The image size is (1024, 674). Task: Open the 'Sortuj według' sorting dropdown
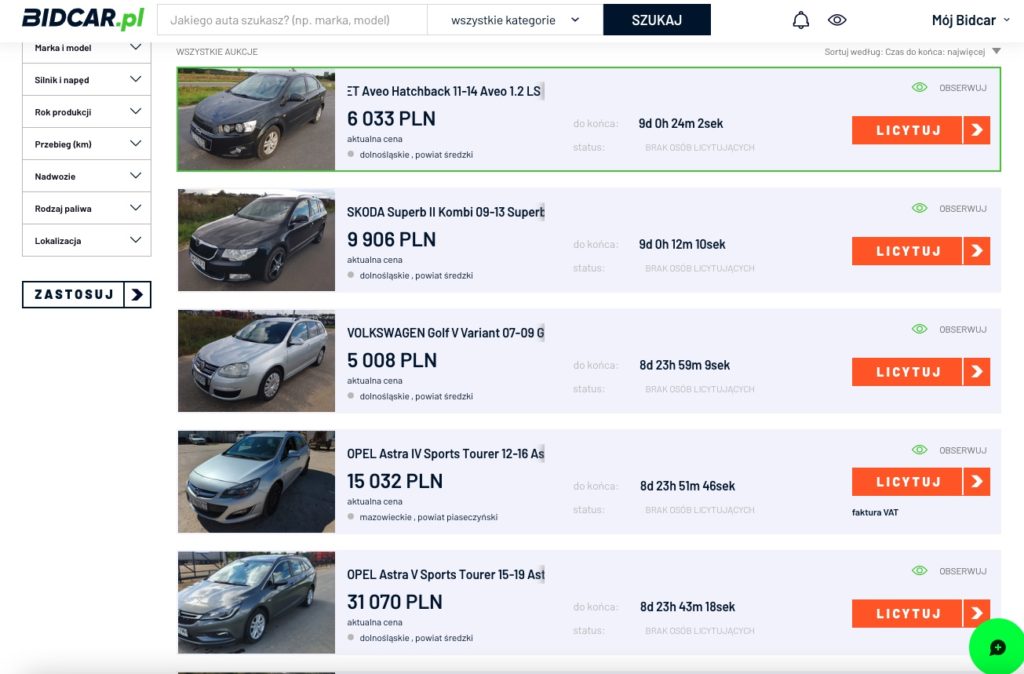pyautogui.click(x=912, y=52)
